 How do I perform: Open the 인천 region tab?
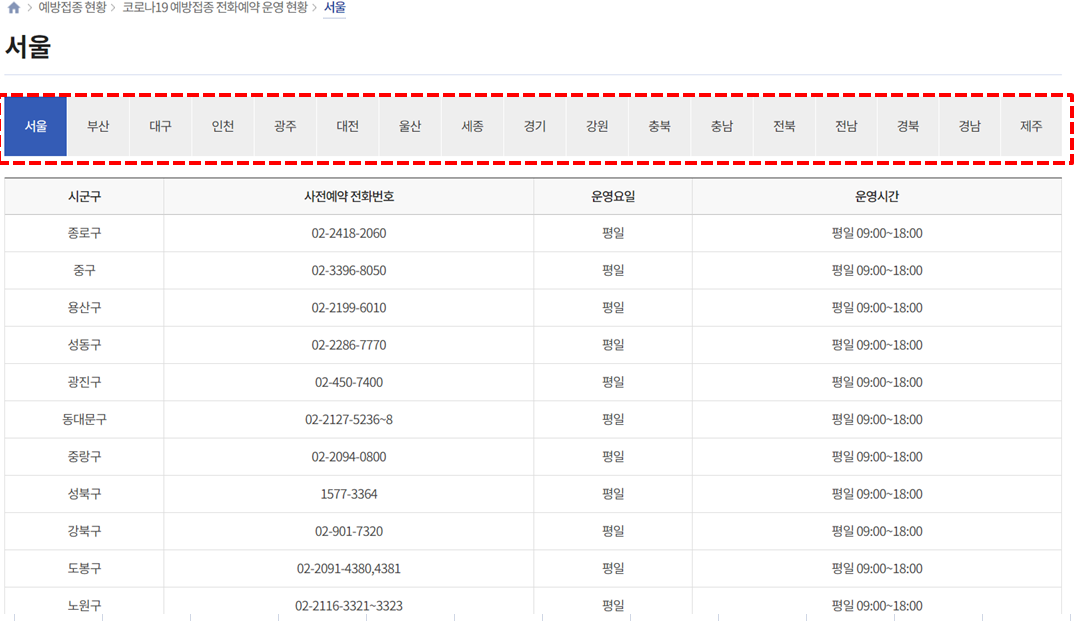click(x=223, y=127)
